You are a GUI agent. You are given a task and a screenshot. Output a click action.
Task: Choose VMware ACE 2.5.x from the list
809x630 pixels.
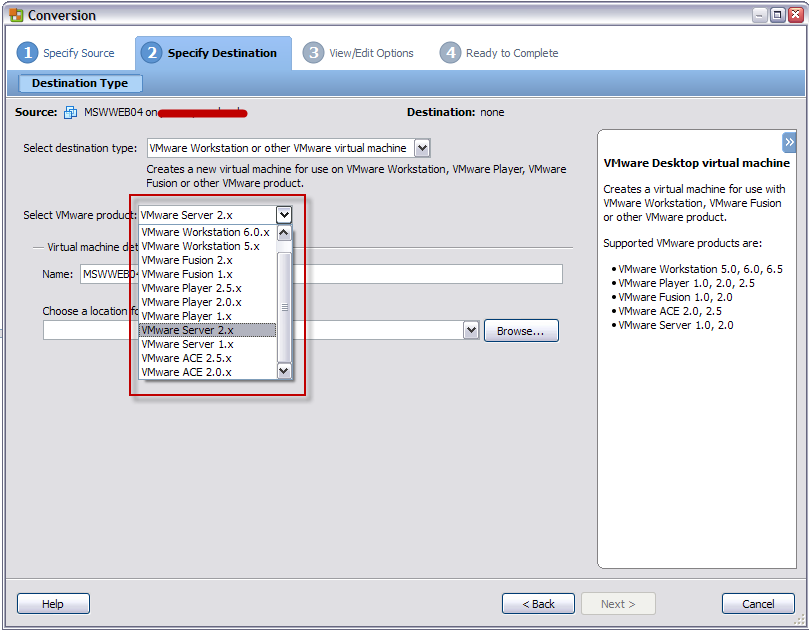point(186,358)
